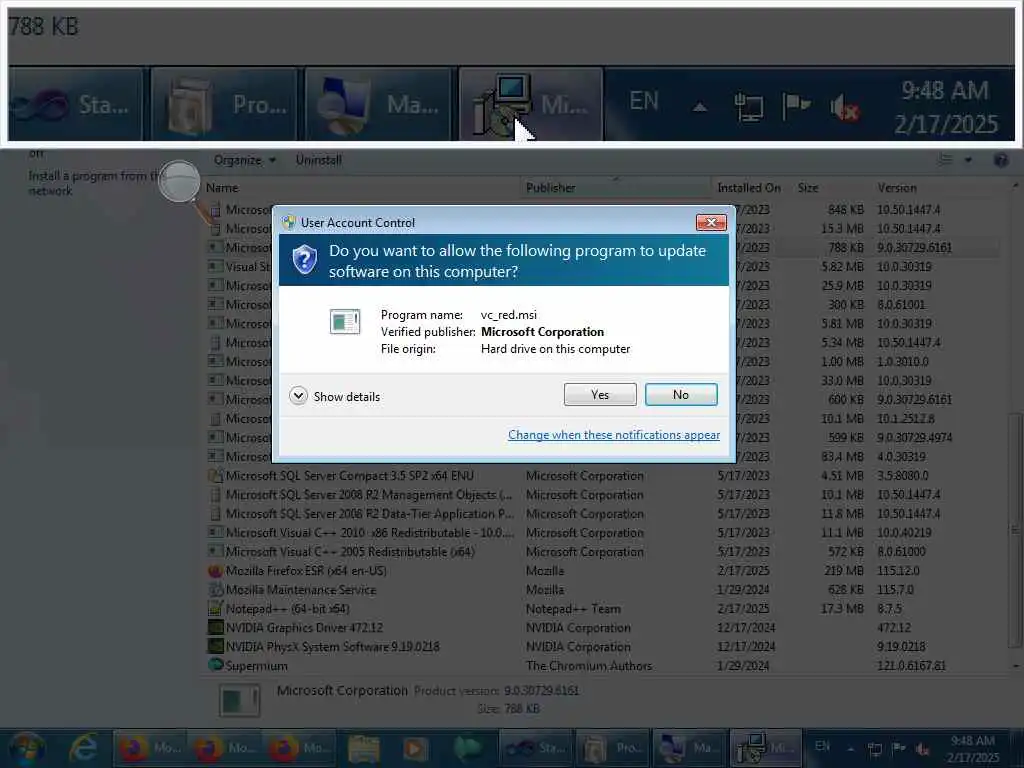Open Windows Explorer folder taskbar icon
This screenshot has width=1024, height=768.
coord(363,749)
